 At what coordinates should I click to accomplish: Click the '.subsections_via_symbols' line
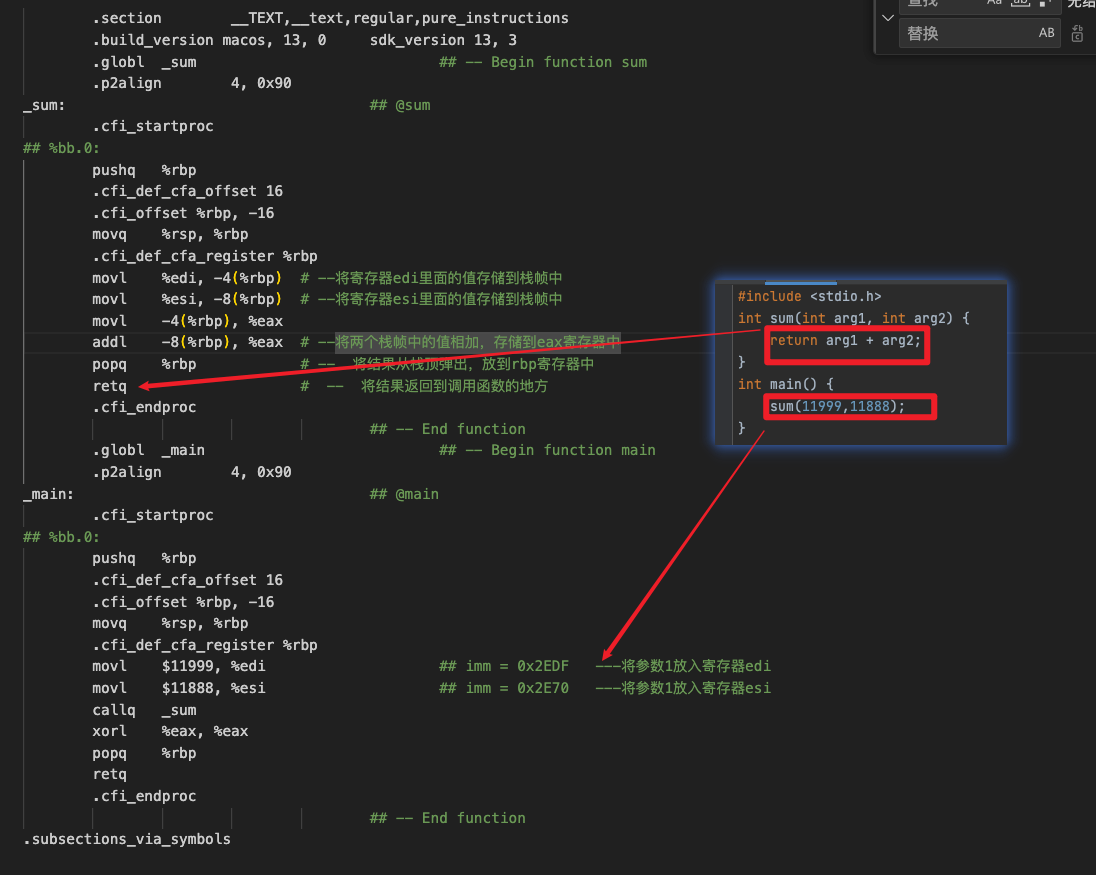(x=127, y=839)
